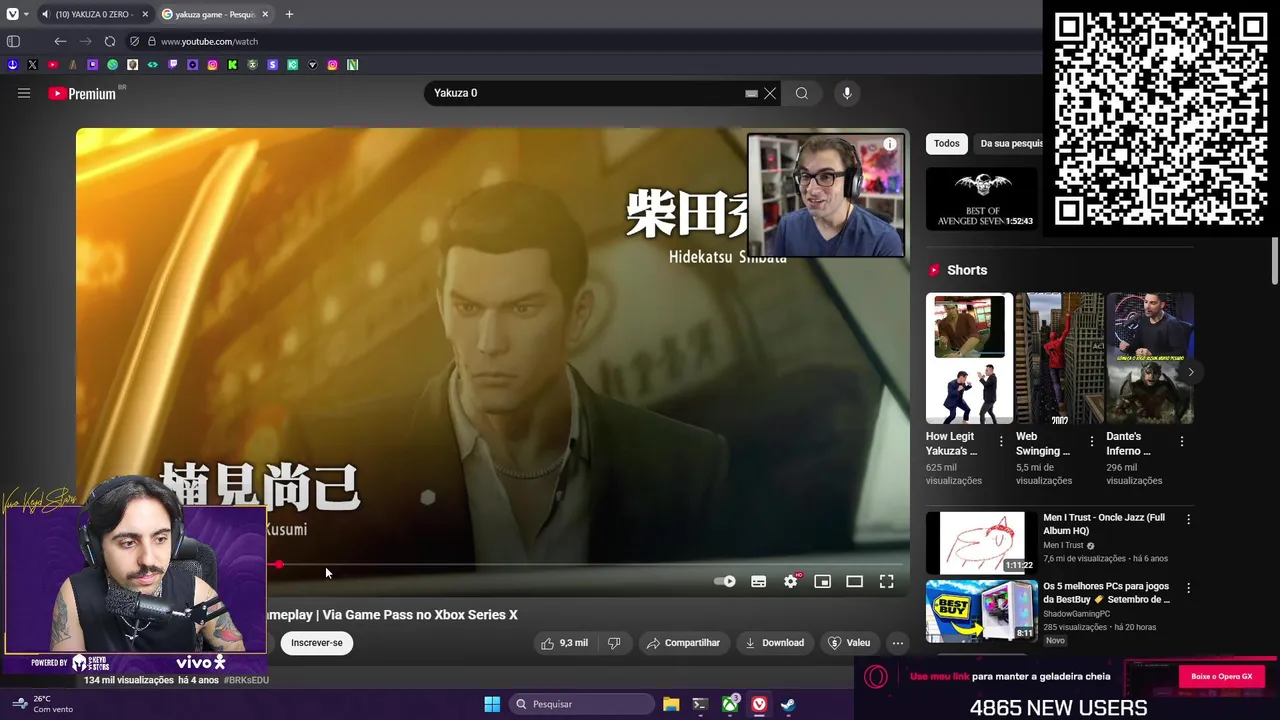Click the Download button
1280x720 pixels.
pyautogui.click(x=774, y=643)
